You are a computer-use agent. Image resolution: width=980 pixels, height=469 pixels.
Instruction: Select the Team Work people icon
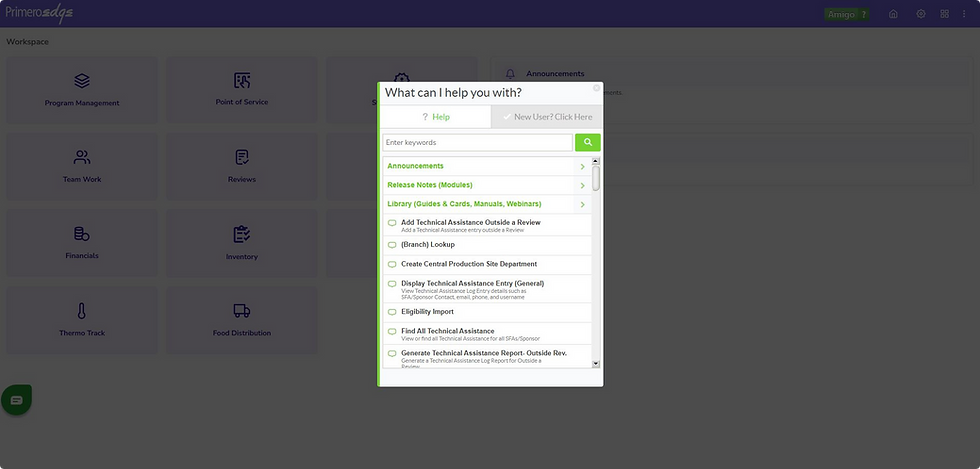pyautogui.click(x=82, y=157)
